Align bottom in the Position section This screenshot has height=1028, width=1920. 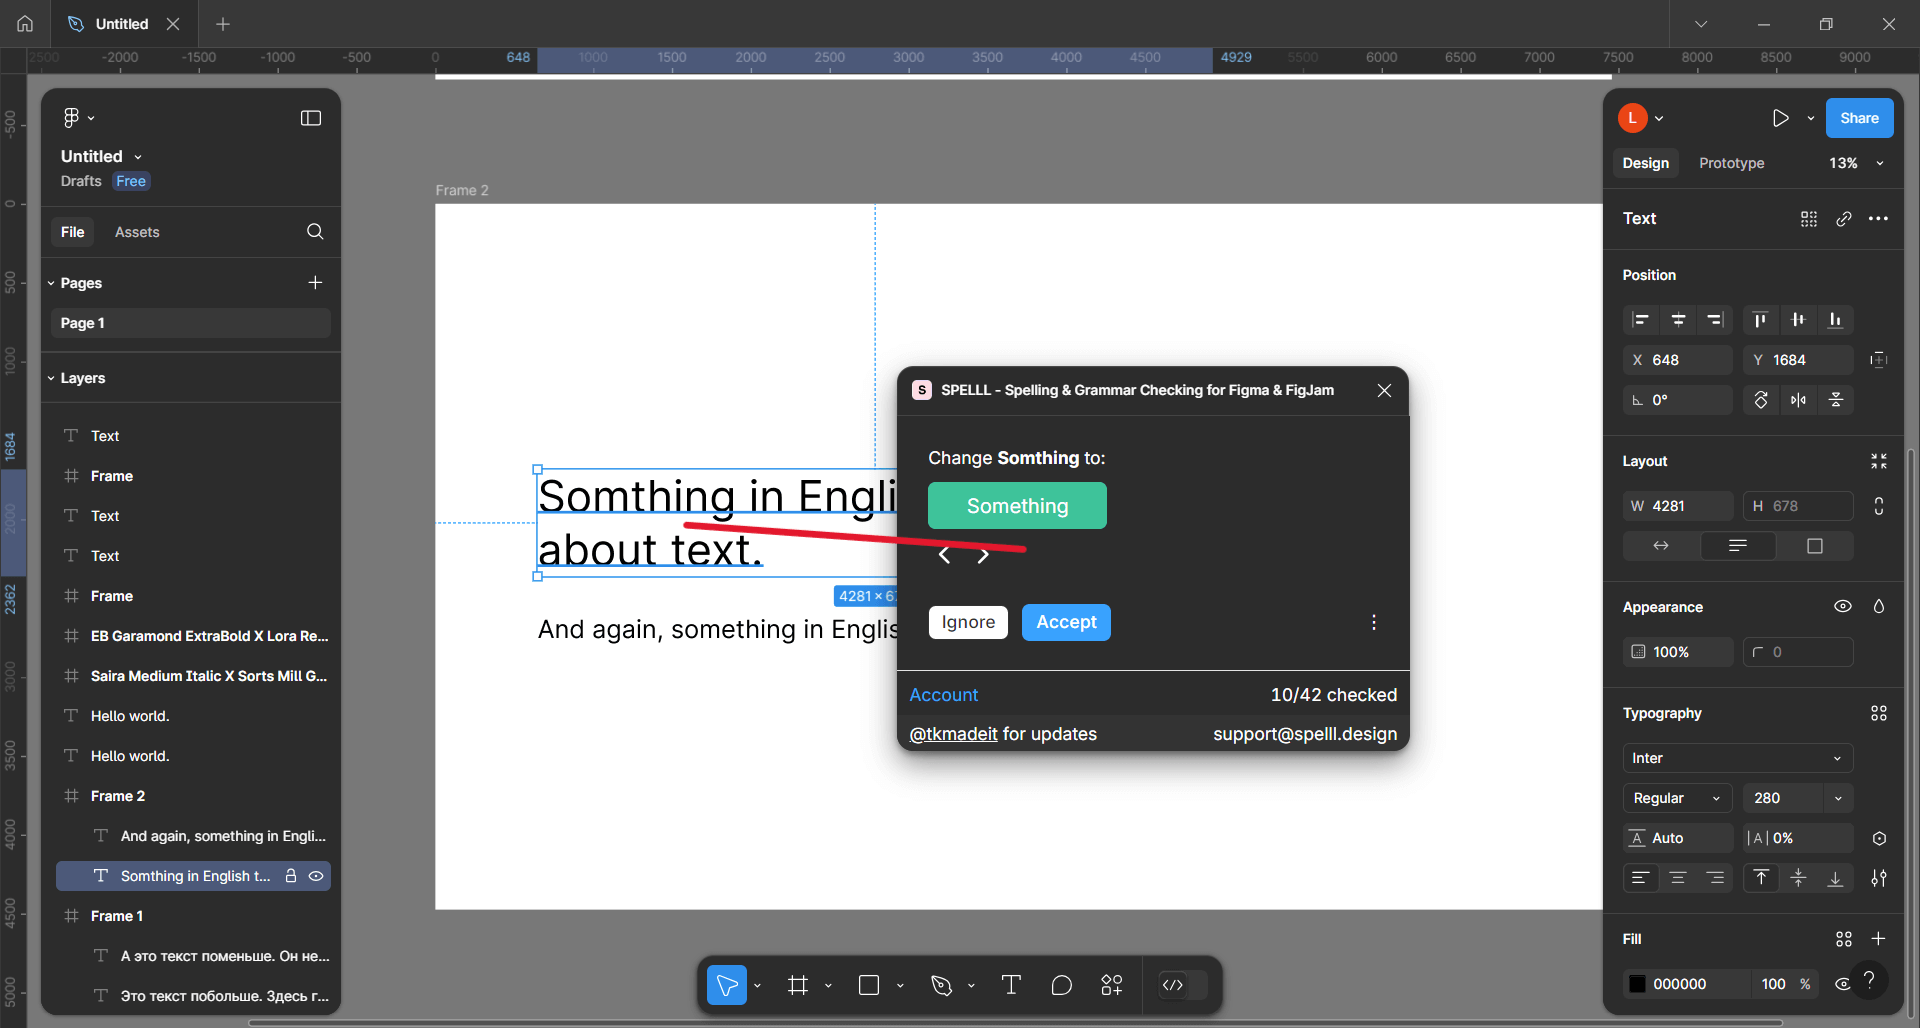[x=1835, y=320]
